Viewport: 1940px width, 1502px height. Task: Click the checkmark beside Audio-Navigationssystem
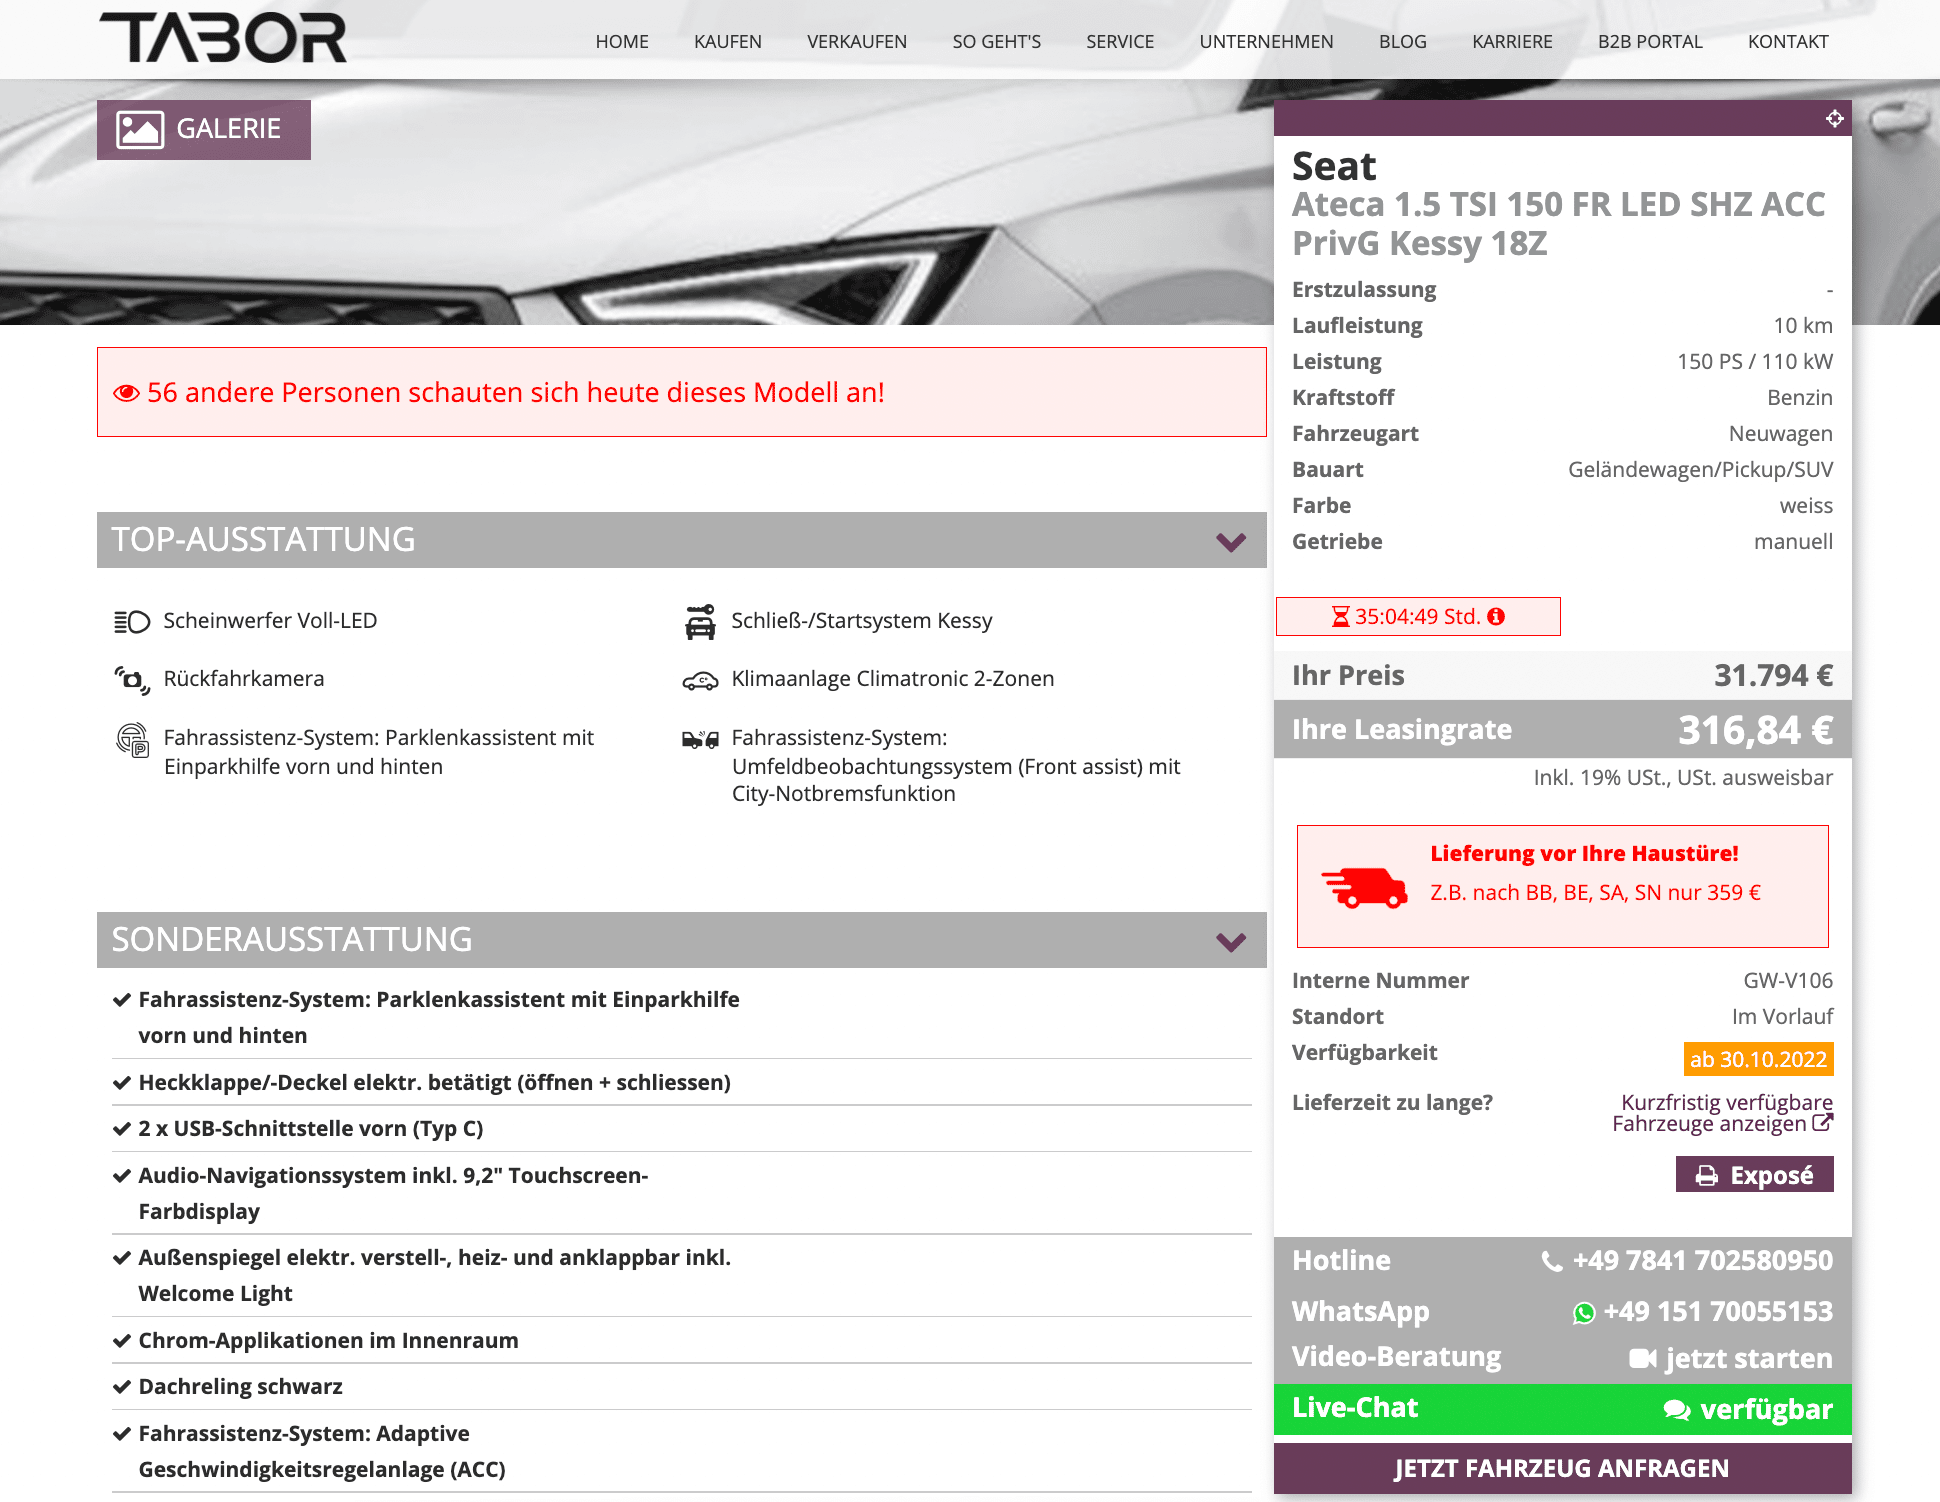[122, 1176]
